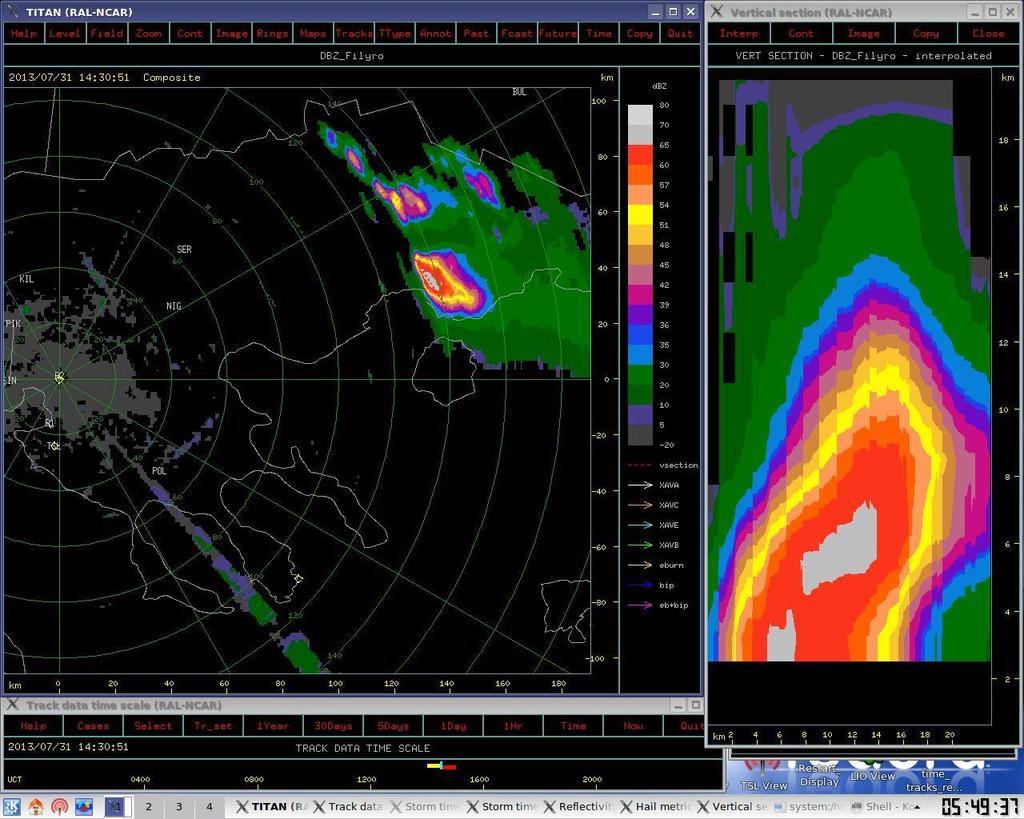Switch to virtual desktop 4 in pager
Image resolution: width=1024 pixels, height=819 pixels.
click(x=210, y=807)
